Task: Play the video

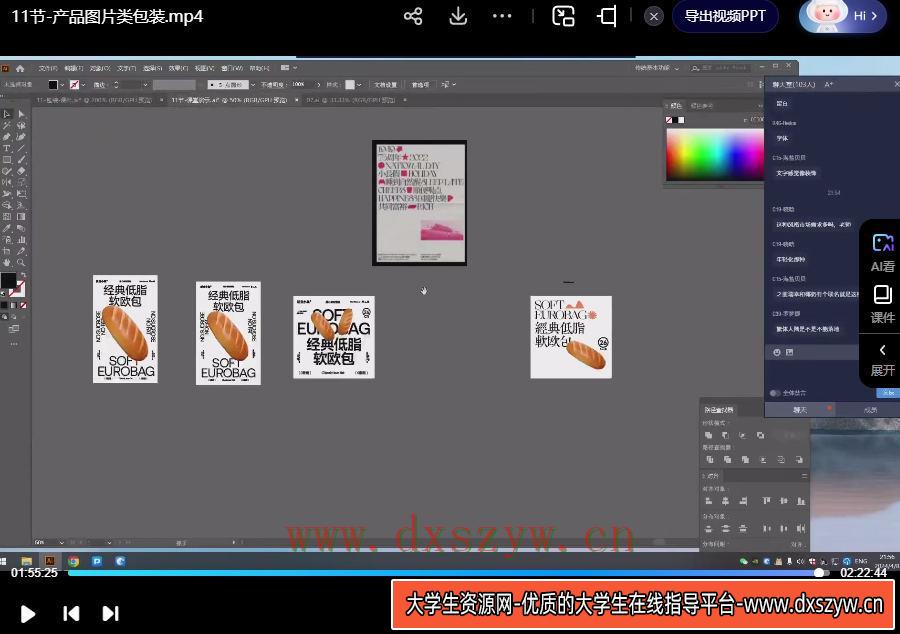Action: [27, 614]
